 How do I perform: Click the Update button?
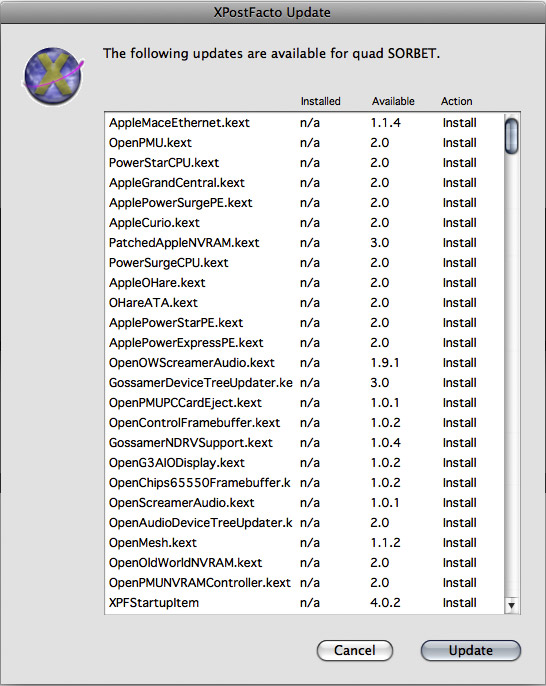(471, 650)
